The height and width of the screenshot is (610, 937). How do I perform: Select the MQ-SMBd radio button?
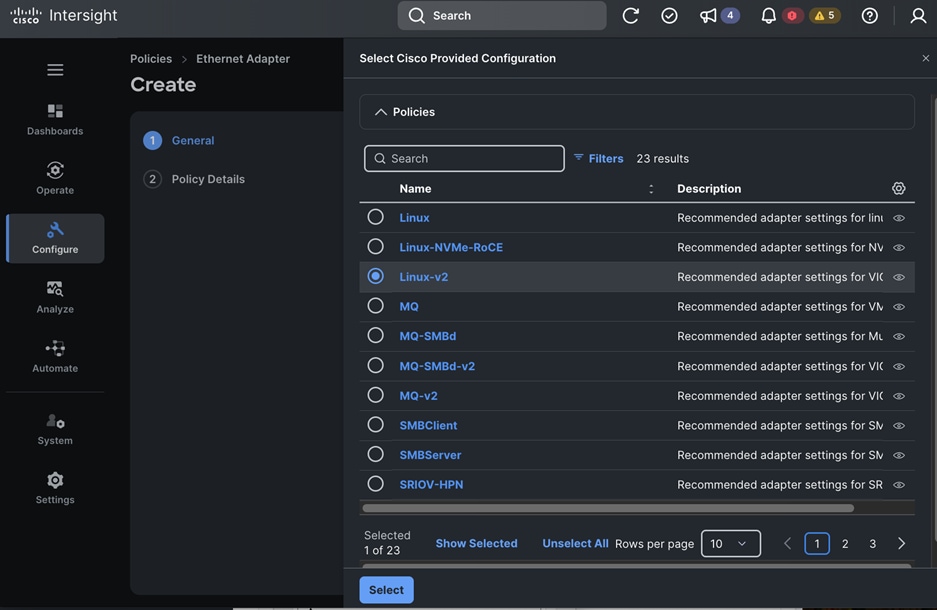click(x=375, y=335)
